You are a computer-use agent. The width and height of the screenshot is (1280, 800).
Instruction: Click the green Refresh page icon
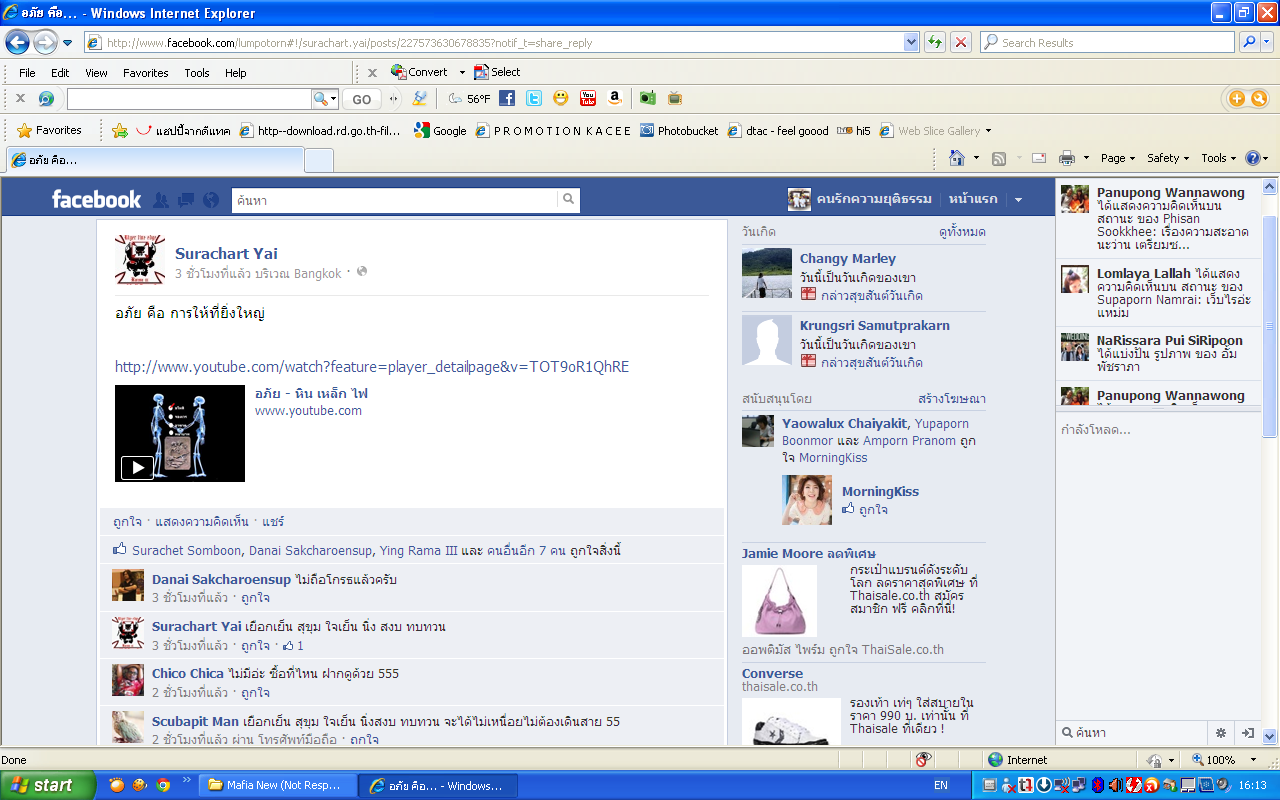click(934, 42)
